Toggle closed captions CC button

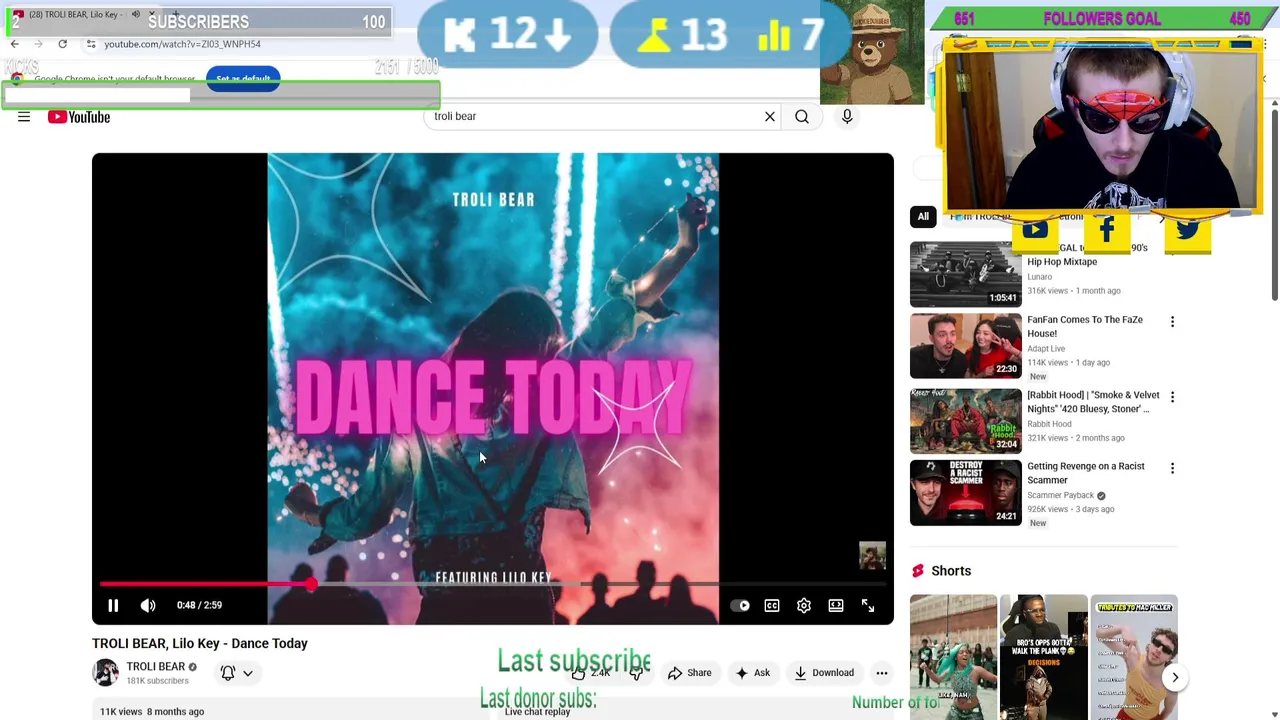[x=772, y=606]
